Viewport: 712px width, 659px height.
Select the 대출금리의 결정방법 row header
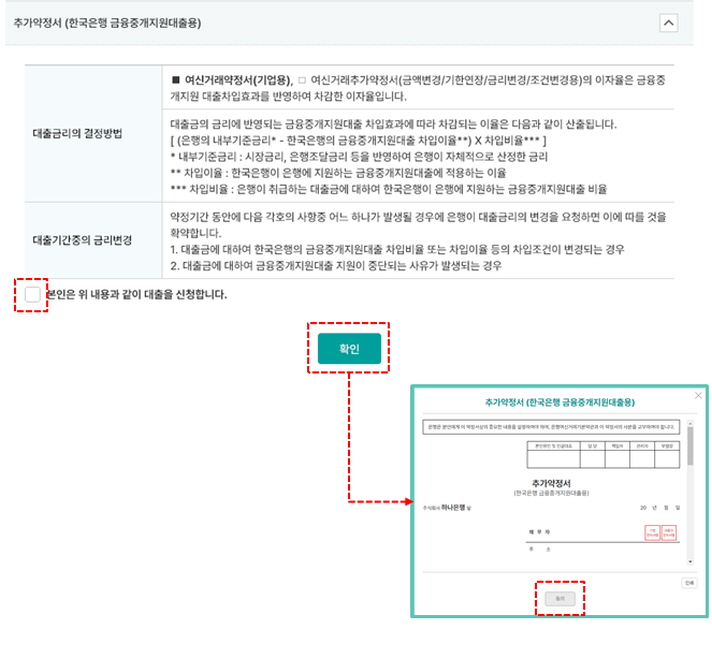tap(77, 133)
